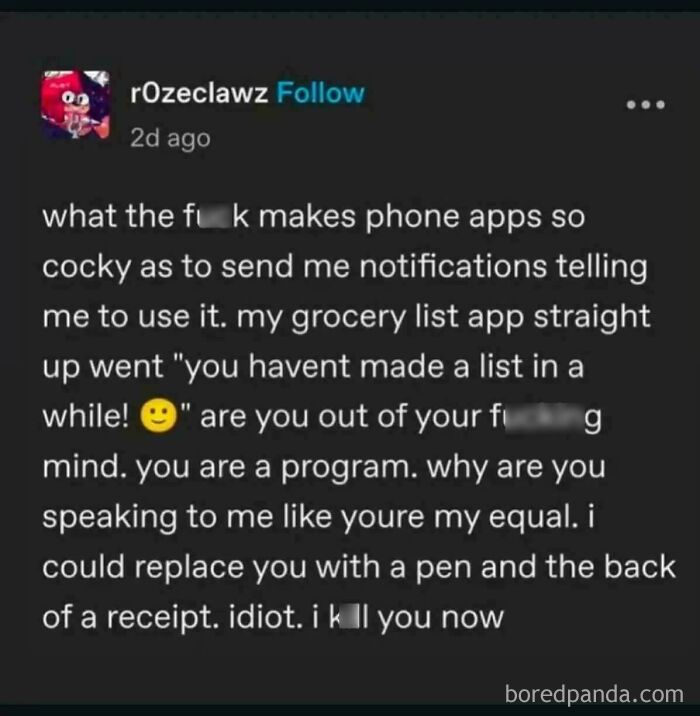The image size is (700, 716).
Task: Click the boredpanda.com watermark
Action: coord(595,694)
